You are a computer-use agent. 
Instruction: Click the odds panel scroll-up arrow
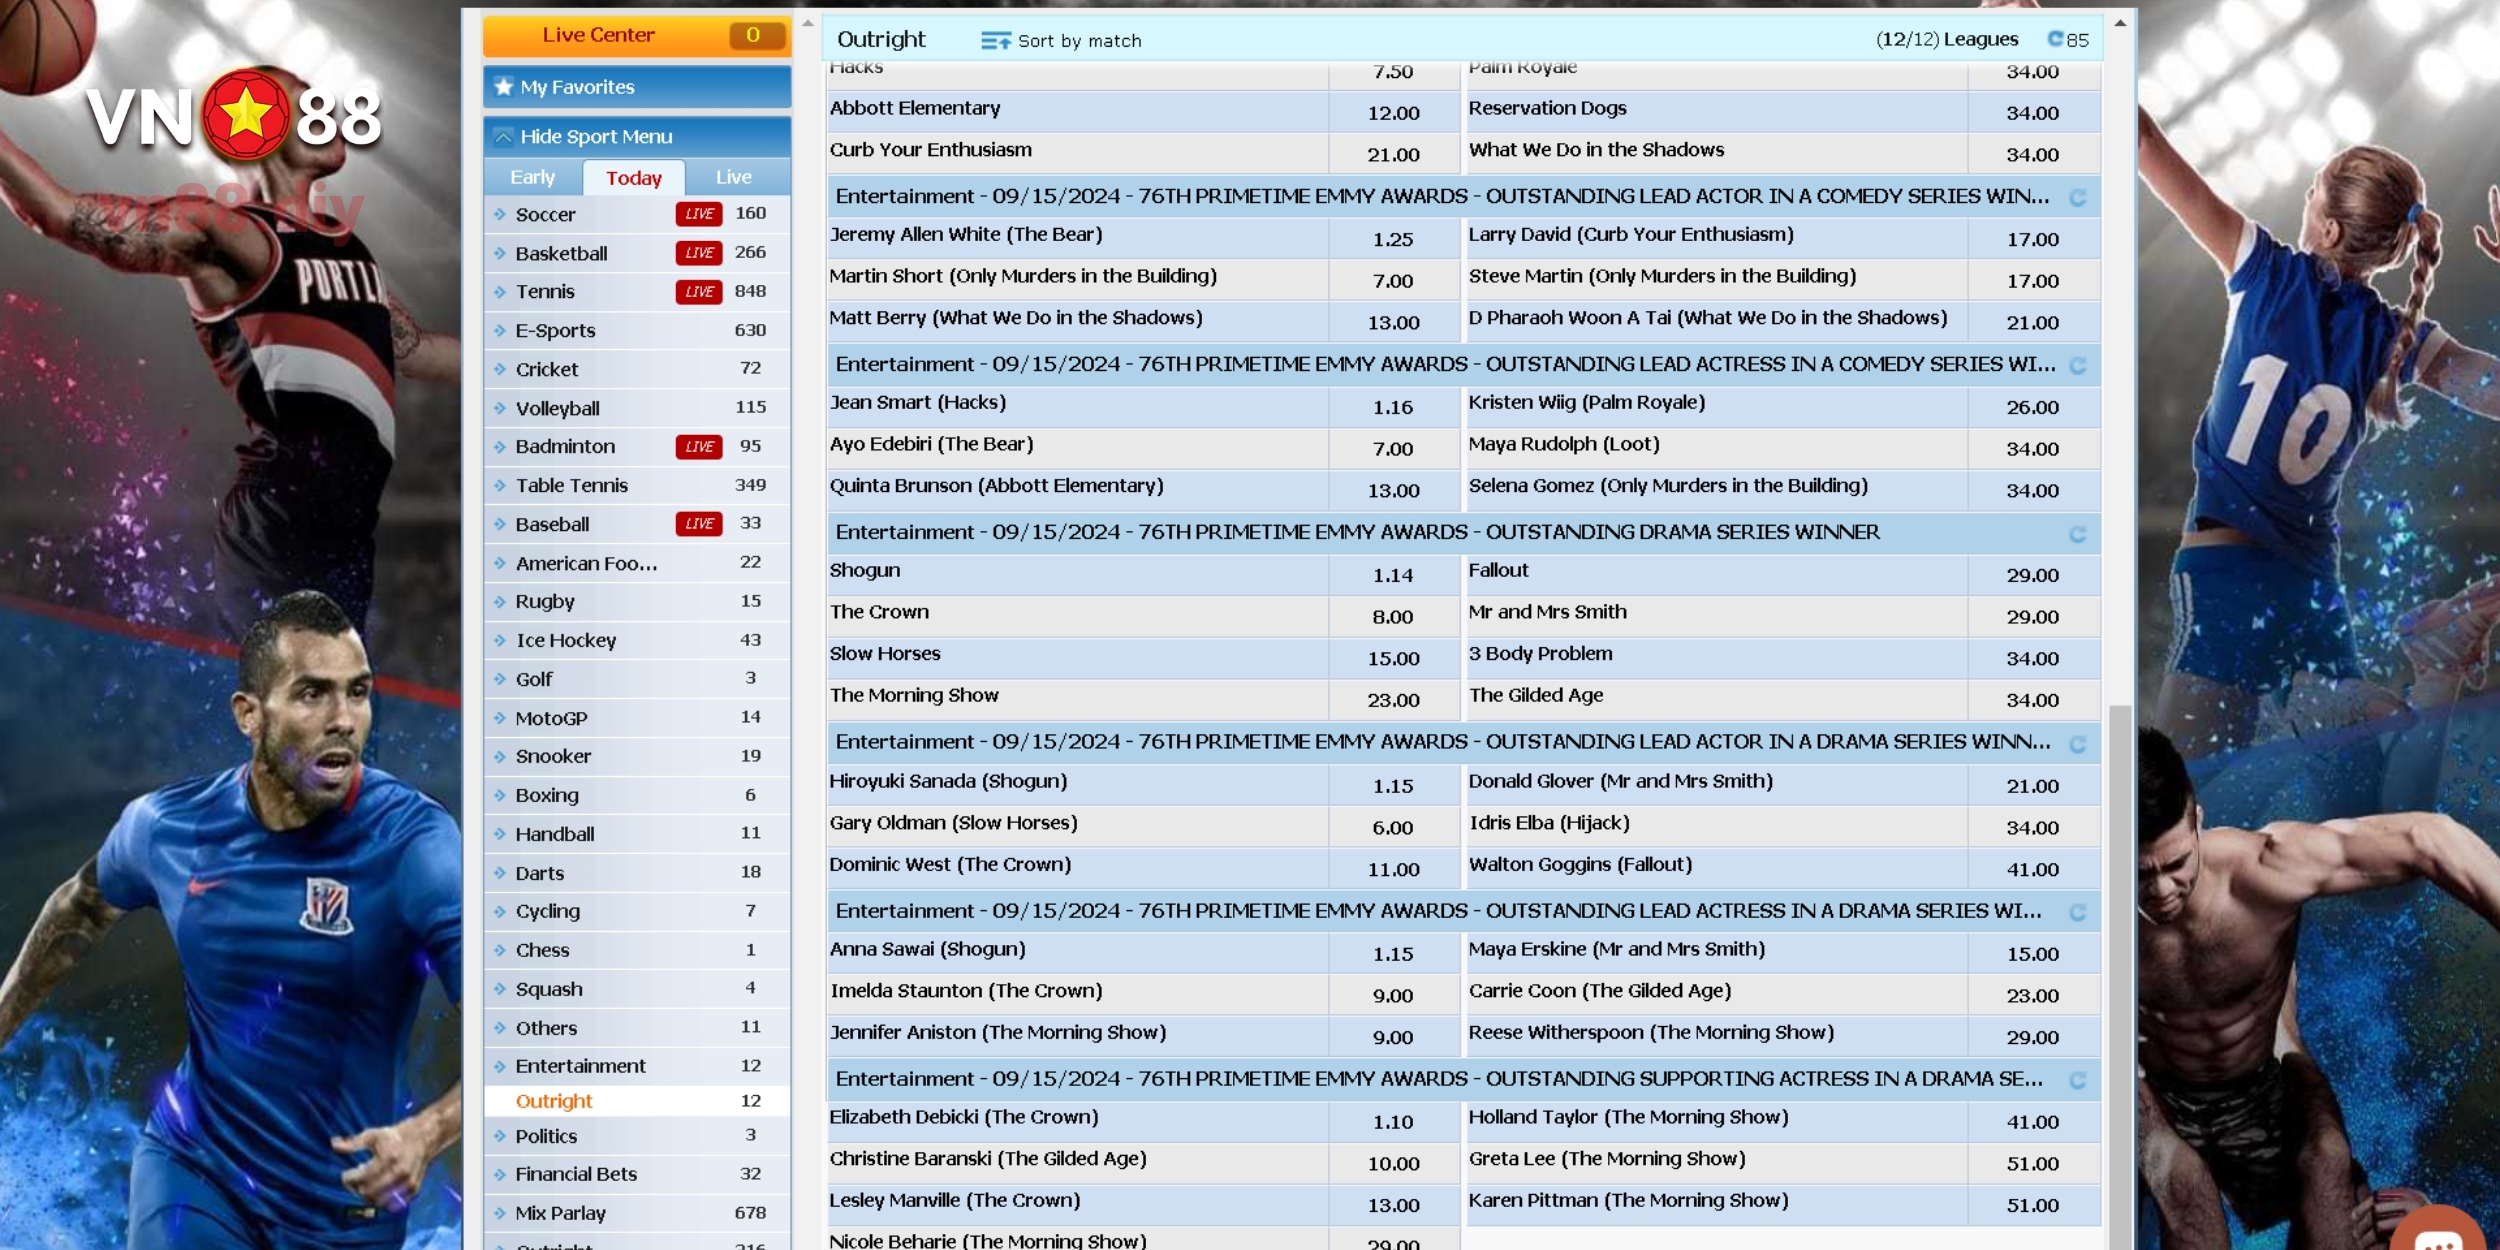tap(2119, 22)
